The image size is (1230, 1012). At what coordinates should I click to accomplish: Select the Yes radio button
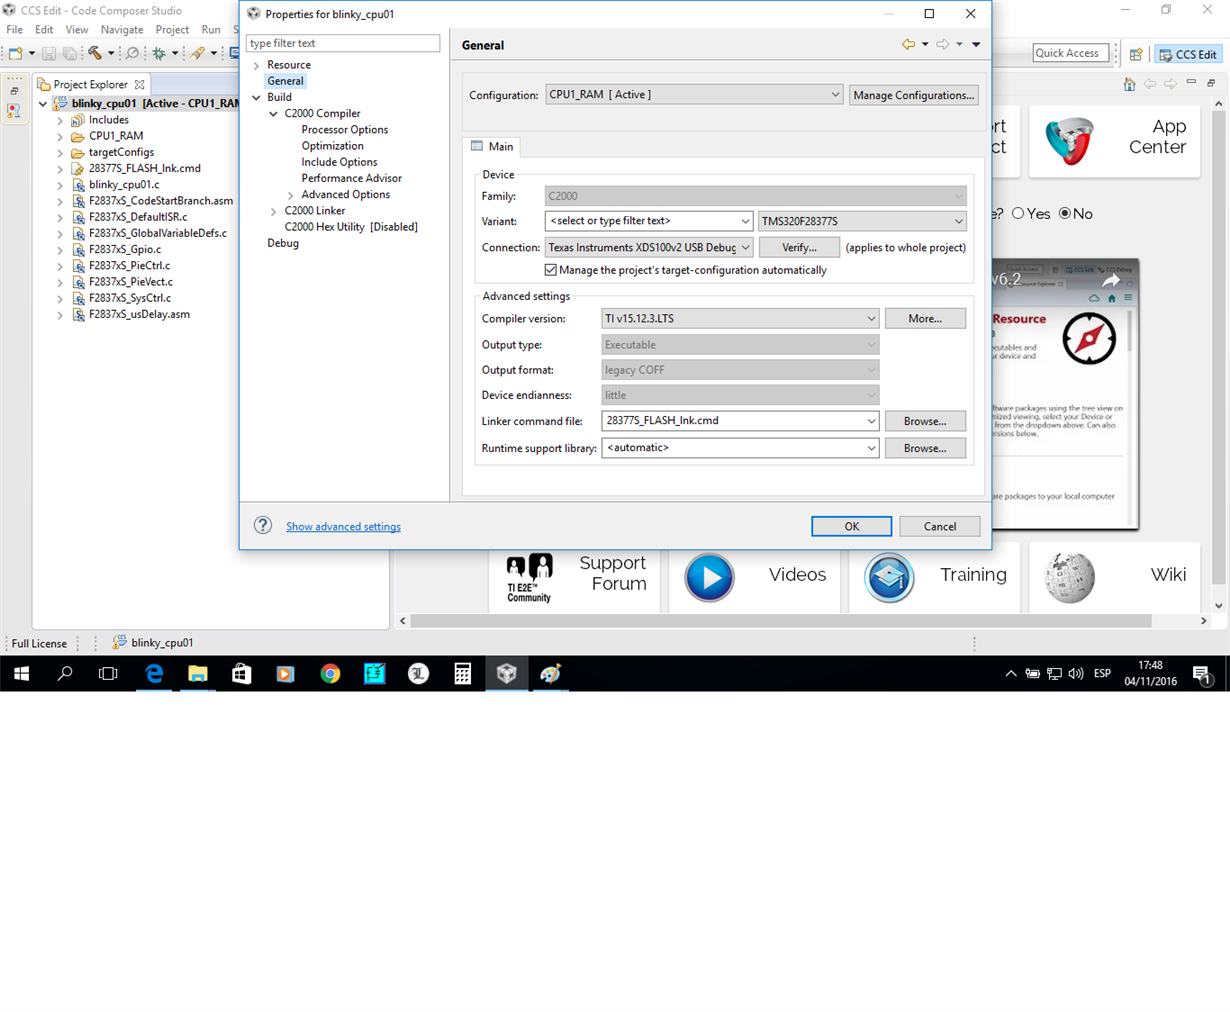[x=1018, y=213]
